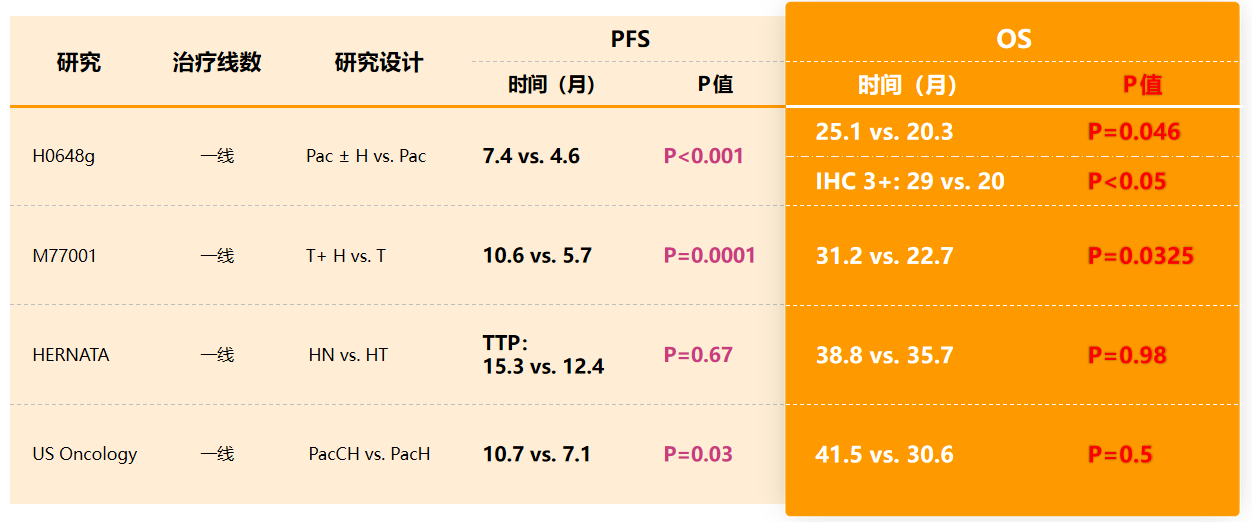Select the OS value "38.8 vs. 35.7"

(884, 355)
